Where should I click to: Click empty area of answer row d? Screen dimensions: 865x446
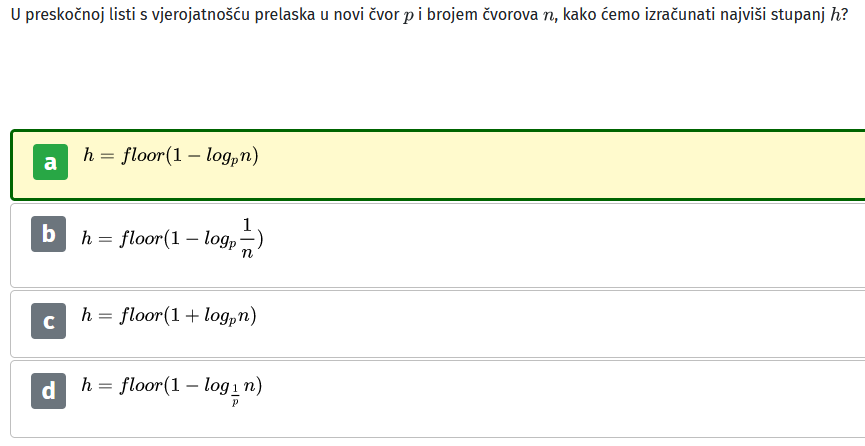(552, 399)
